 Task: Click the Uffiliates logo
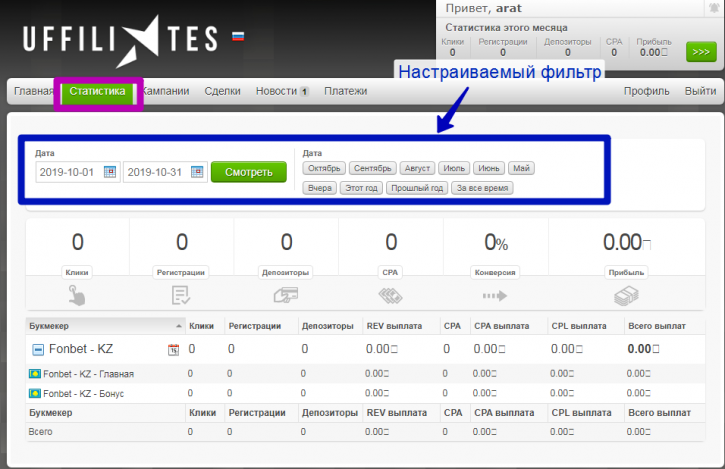coord(120,41)
